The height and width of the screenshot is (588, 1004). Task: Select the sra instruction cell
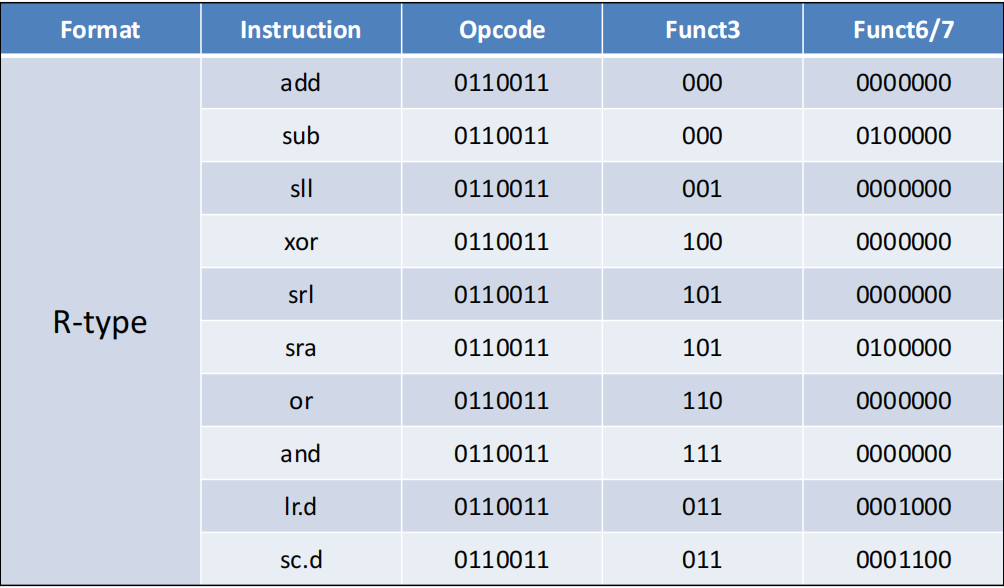point(301,348)
